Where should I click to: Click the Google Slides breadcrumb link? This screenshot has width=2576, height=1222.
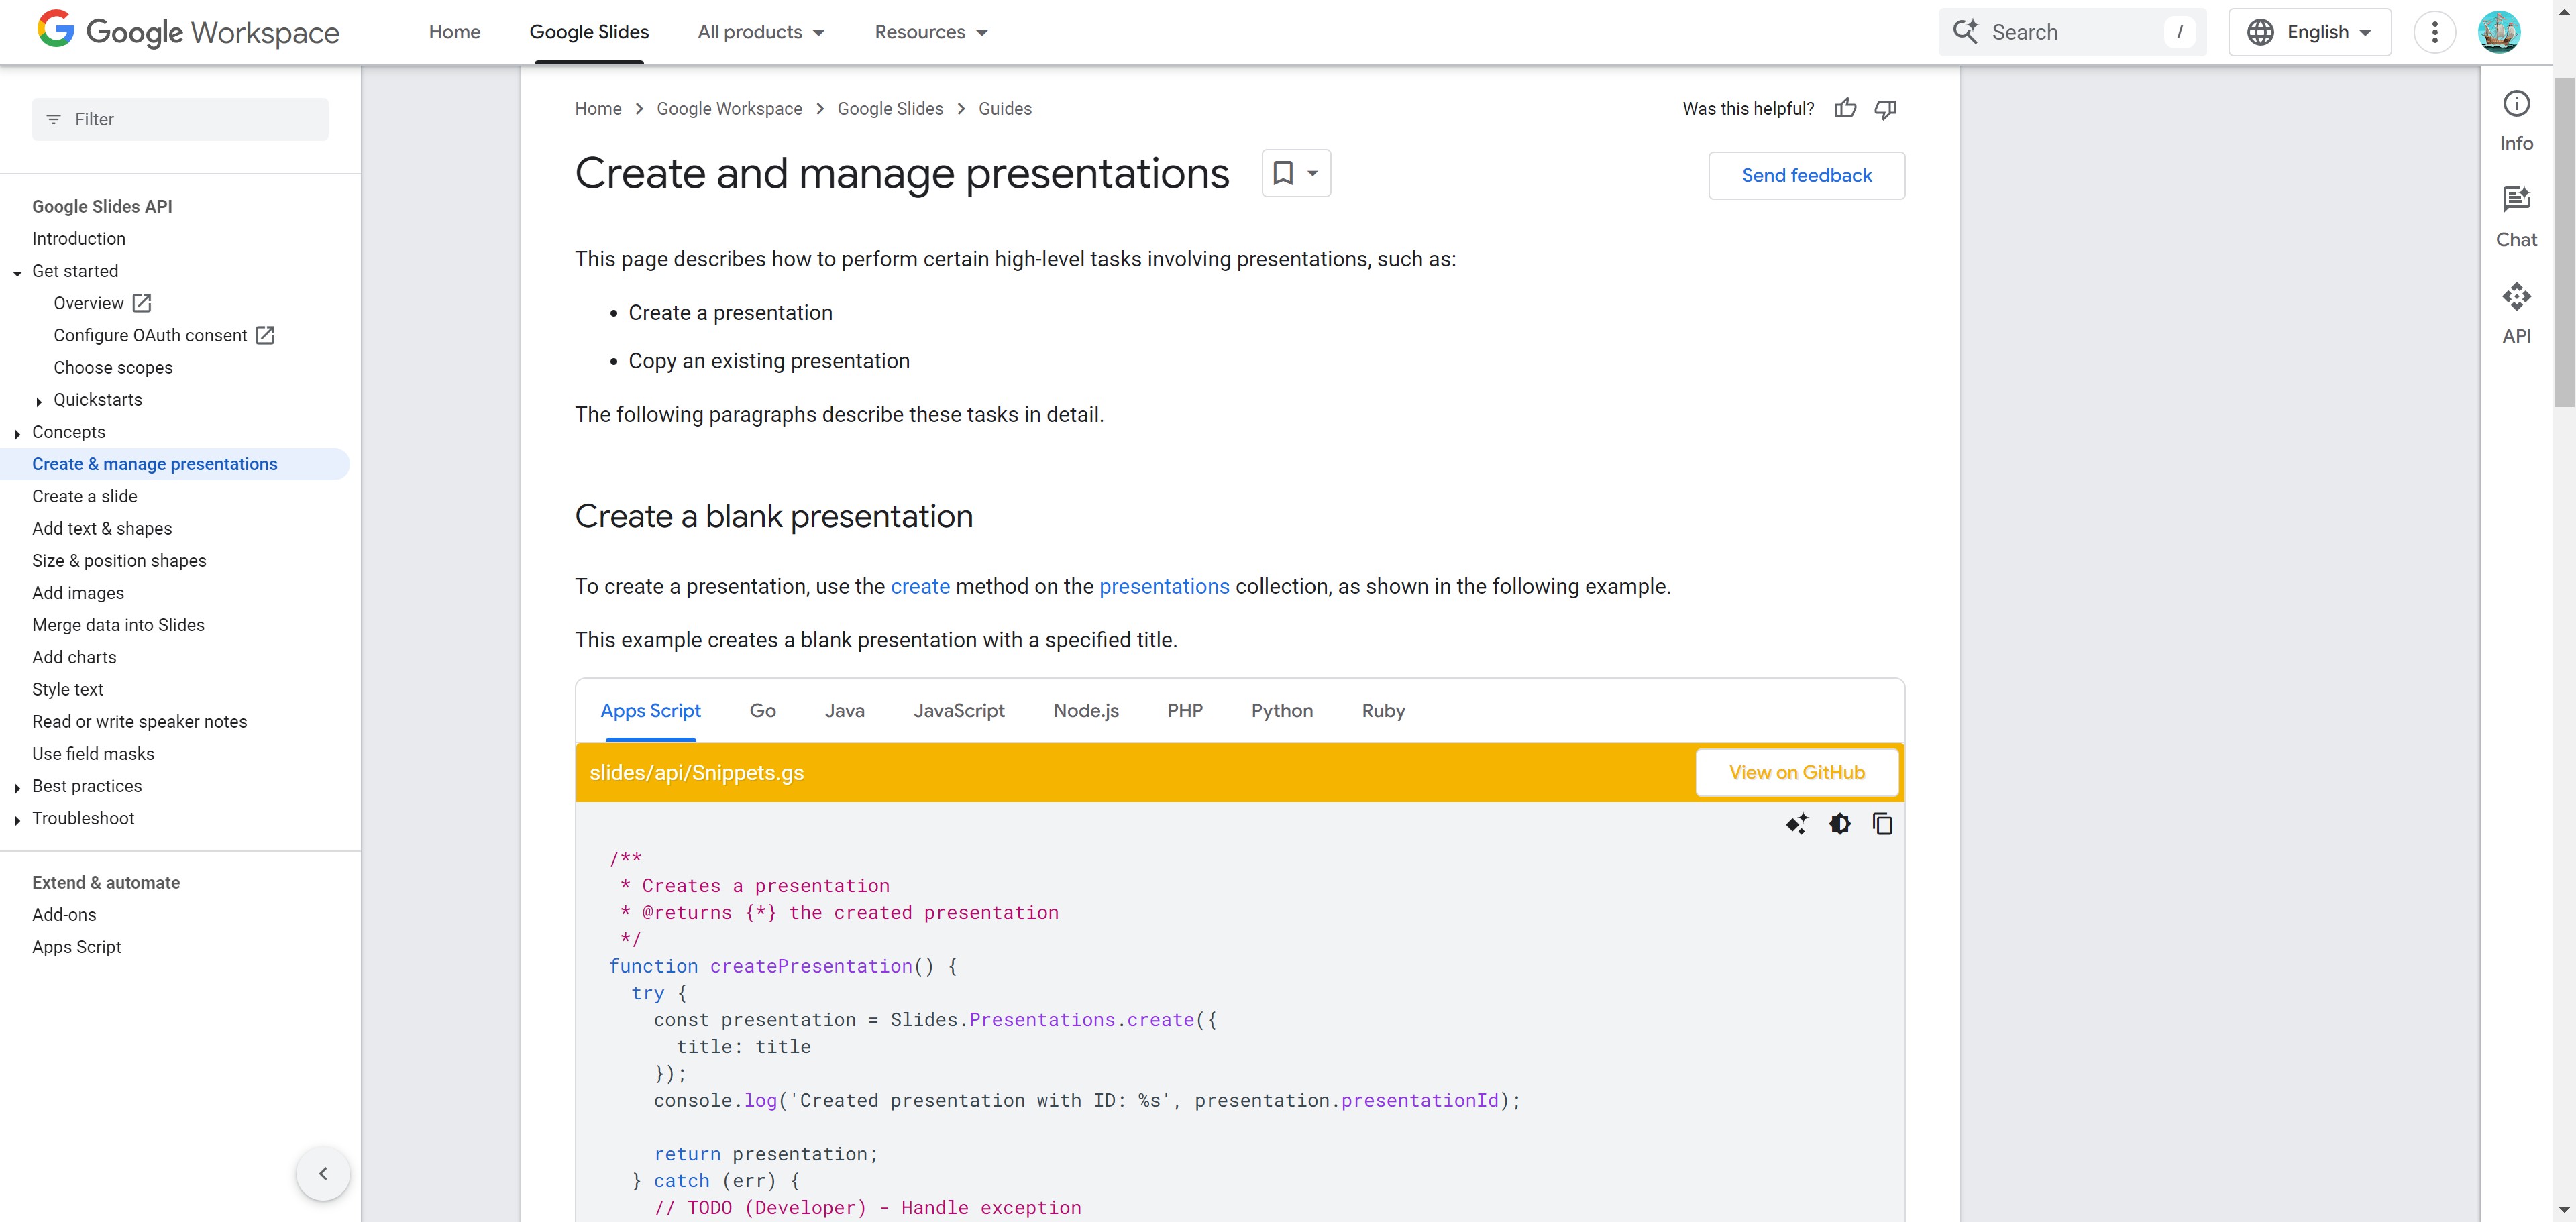(890, 109)
